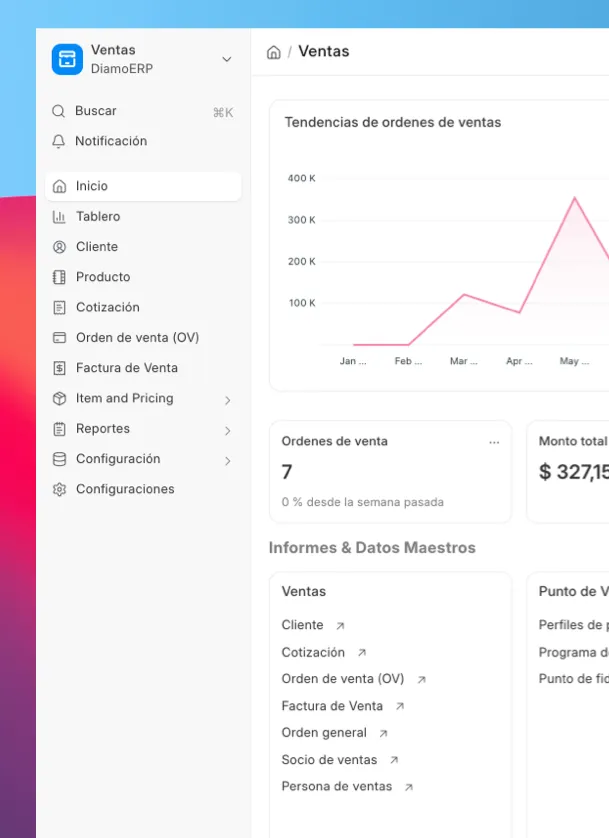Click the Notificación bell icon

click(x=58, y=141)
